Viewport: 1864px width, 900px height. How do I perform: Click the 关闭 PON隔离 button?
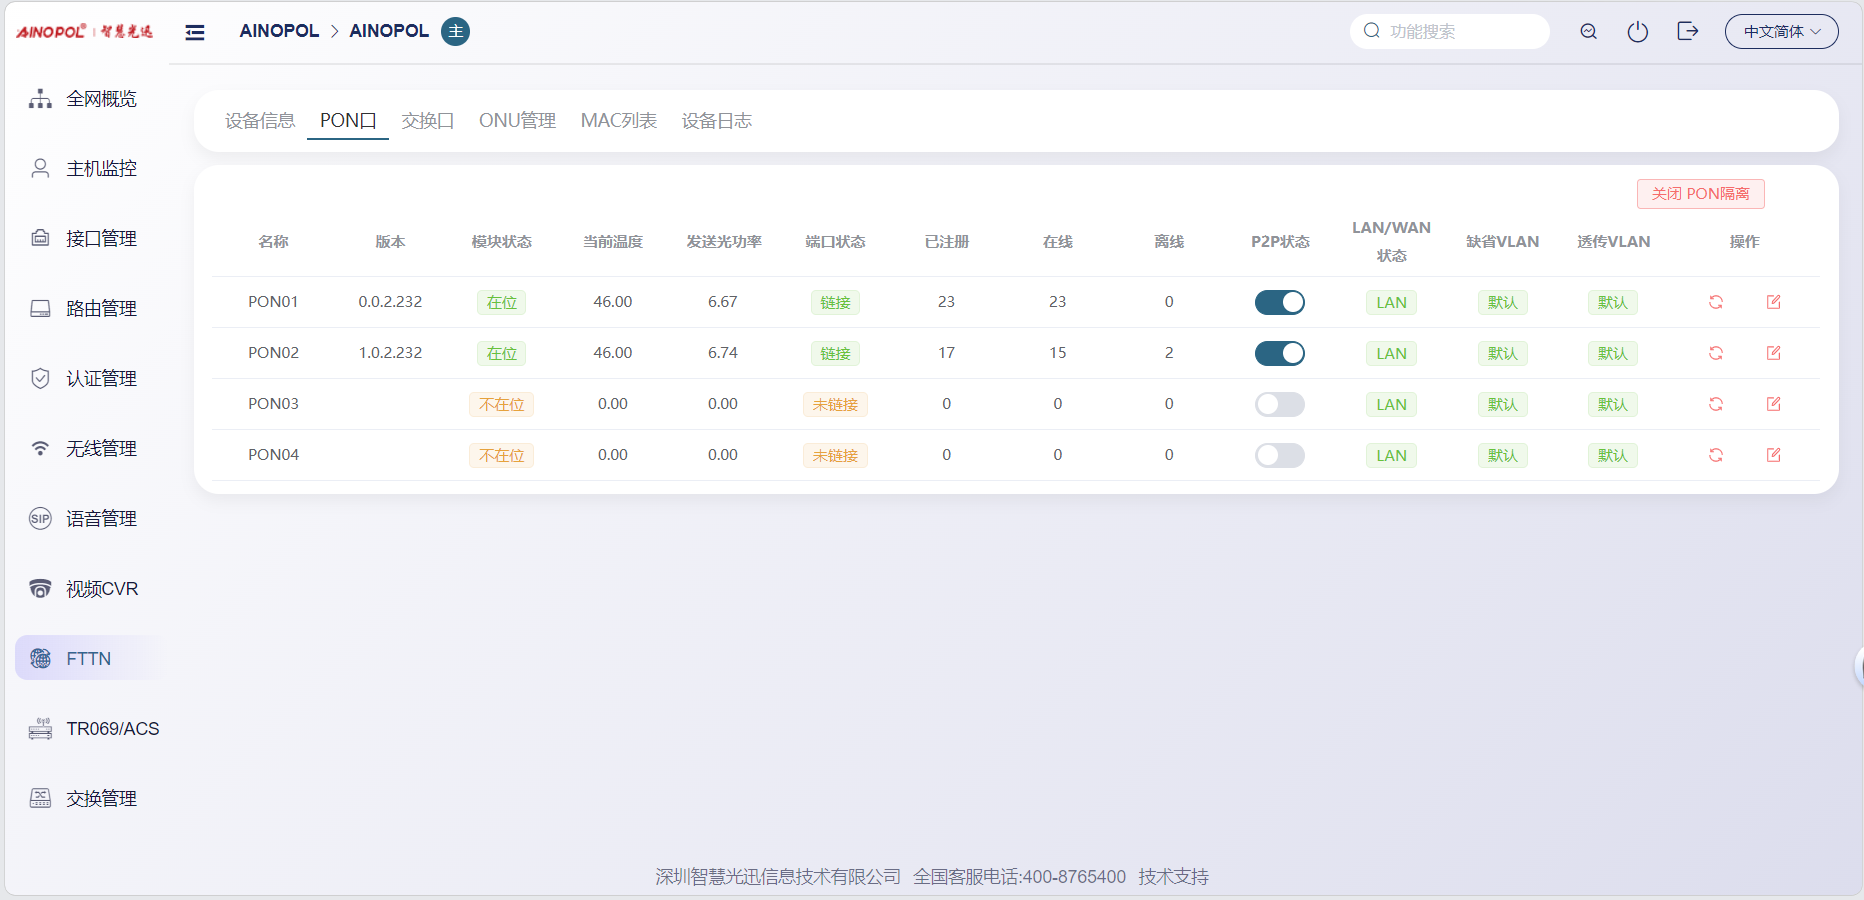click(1700, 194)
